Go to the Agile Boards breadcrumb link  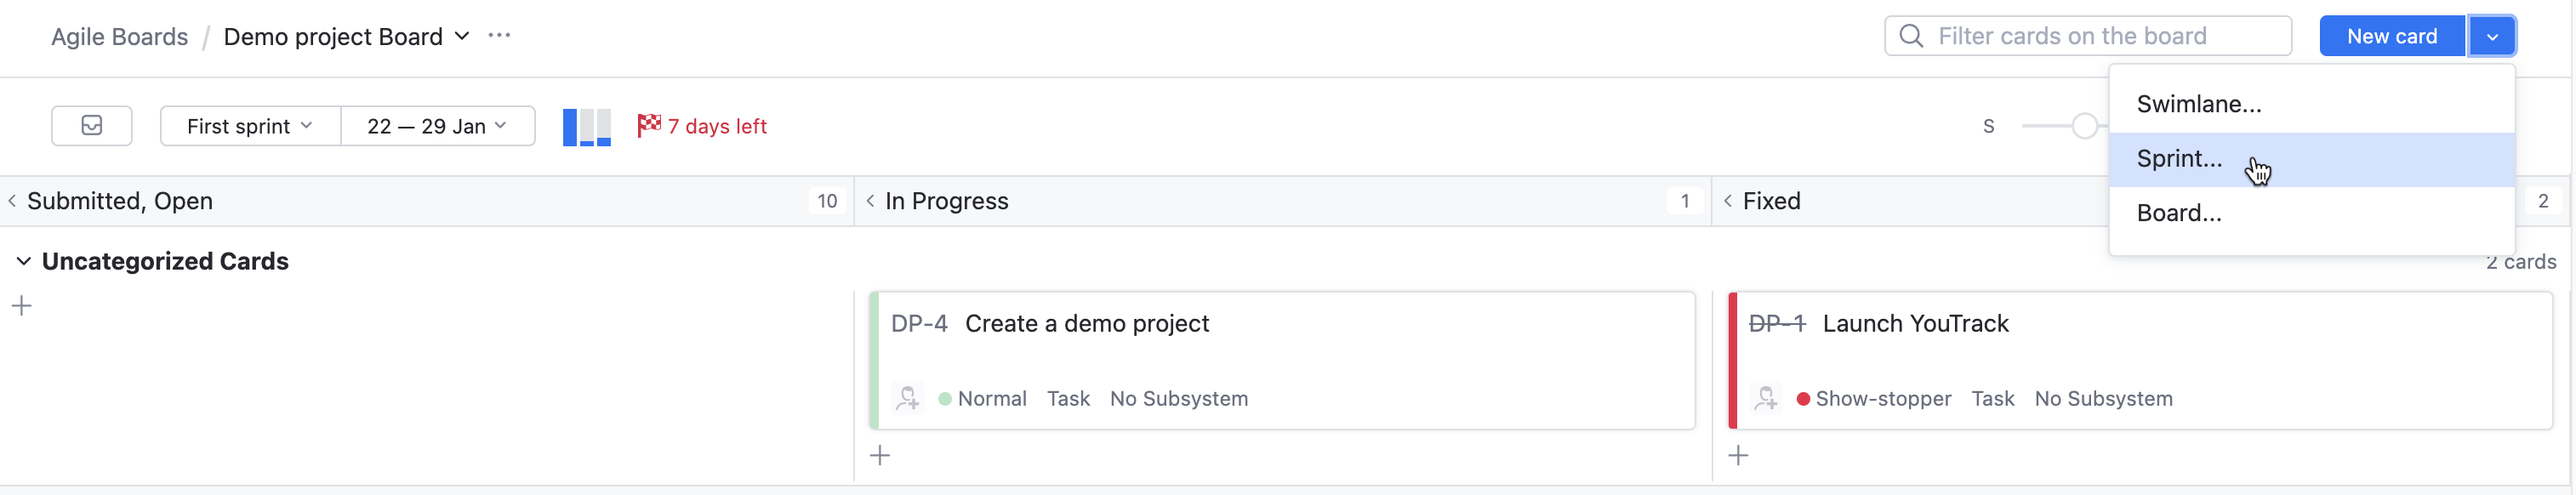click(x=119, y=37)
